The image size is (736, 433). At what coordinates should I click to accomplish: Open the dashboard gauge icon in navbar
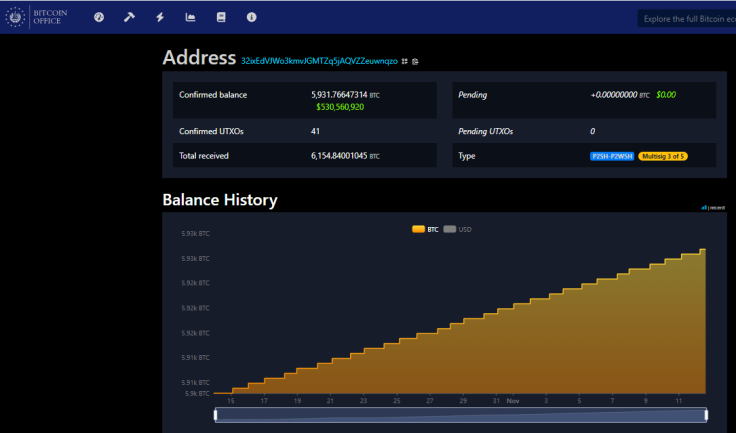coord(99,17)
